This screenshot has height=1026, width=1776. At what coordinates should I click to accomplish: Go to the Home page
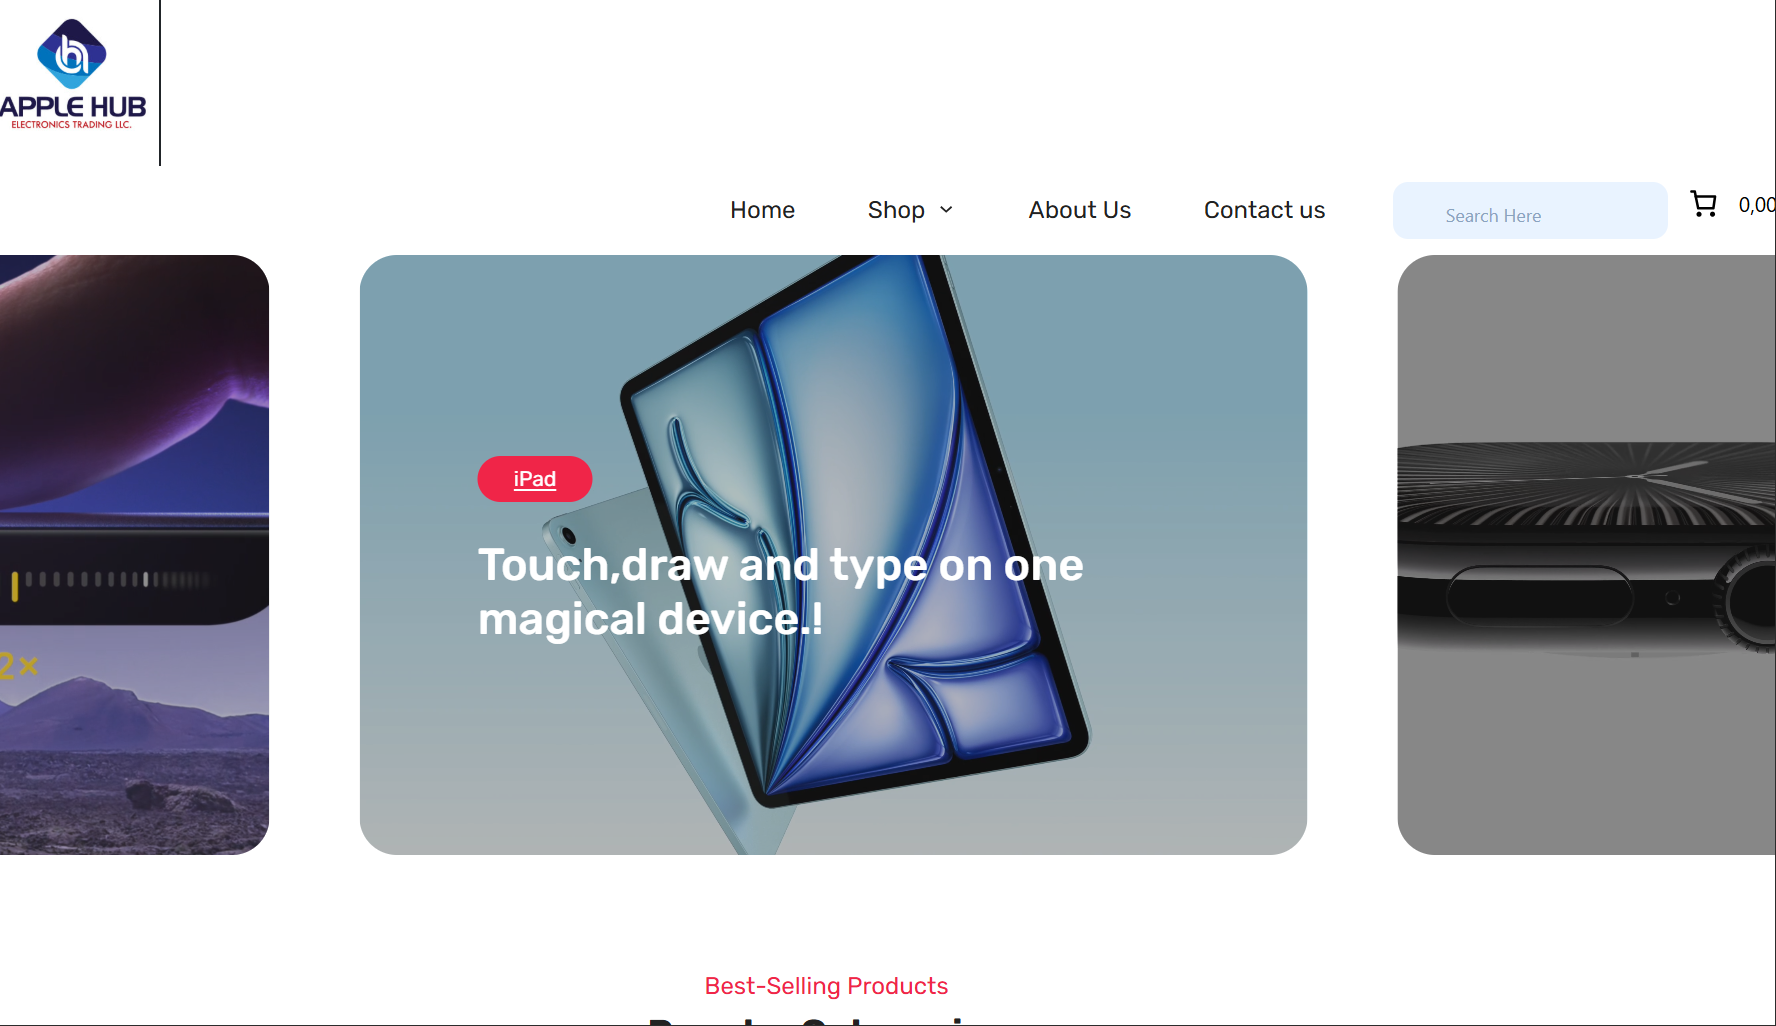[762, 210]
